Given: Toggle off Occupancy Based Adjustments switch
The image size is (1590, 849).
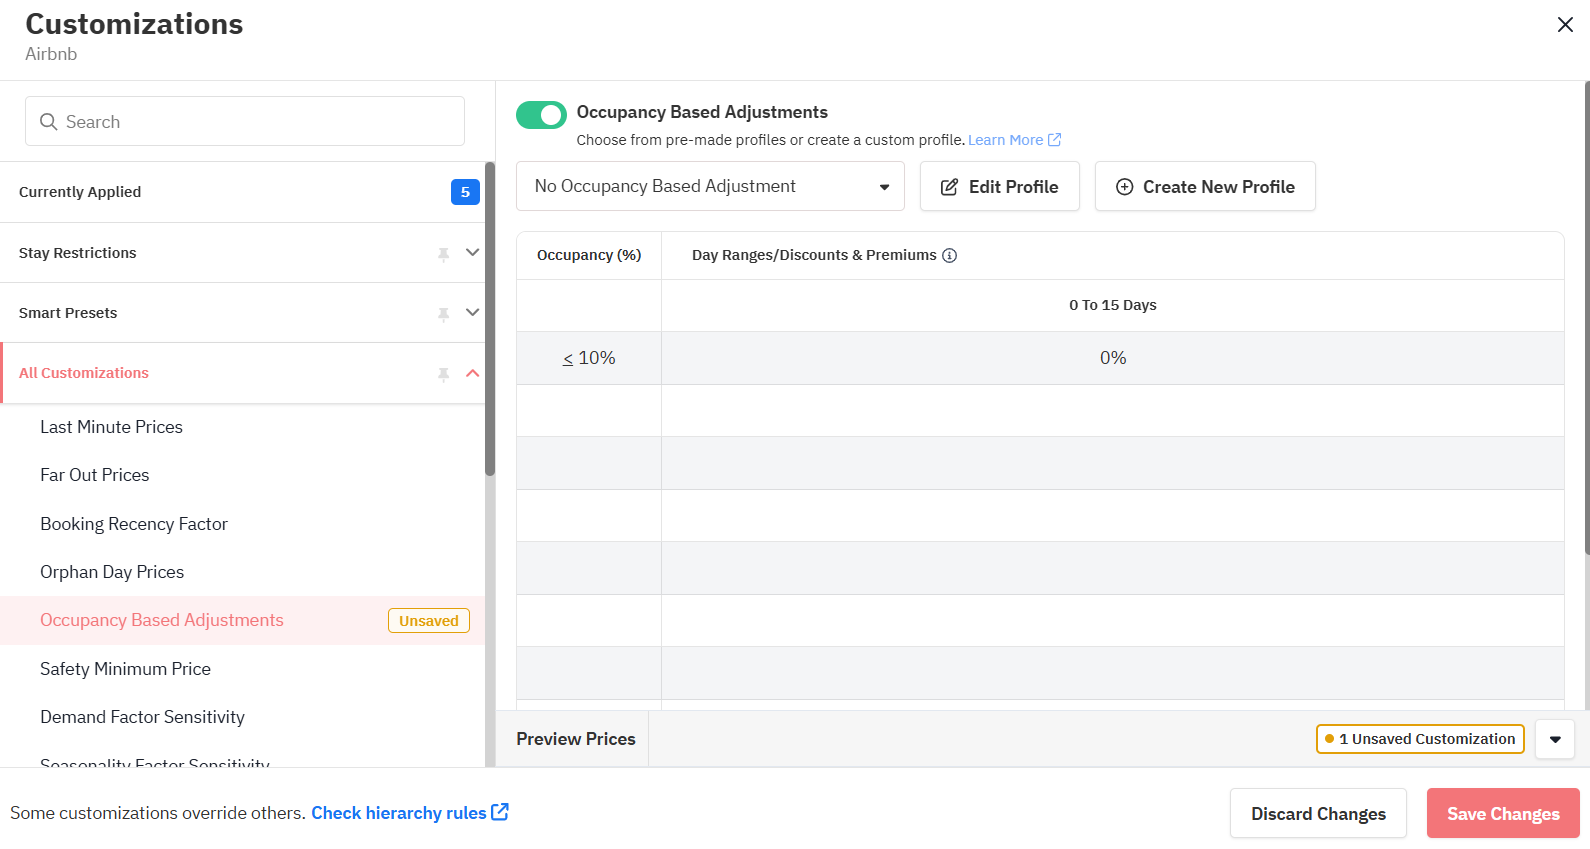Looking at the screenshot, I should tap(541, 115).
